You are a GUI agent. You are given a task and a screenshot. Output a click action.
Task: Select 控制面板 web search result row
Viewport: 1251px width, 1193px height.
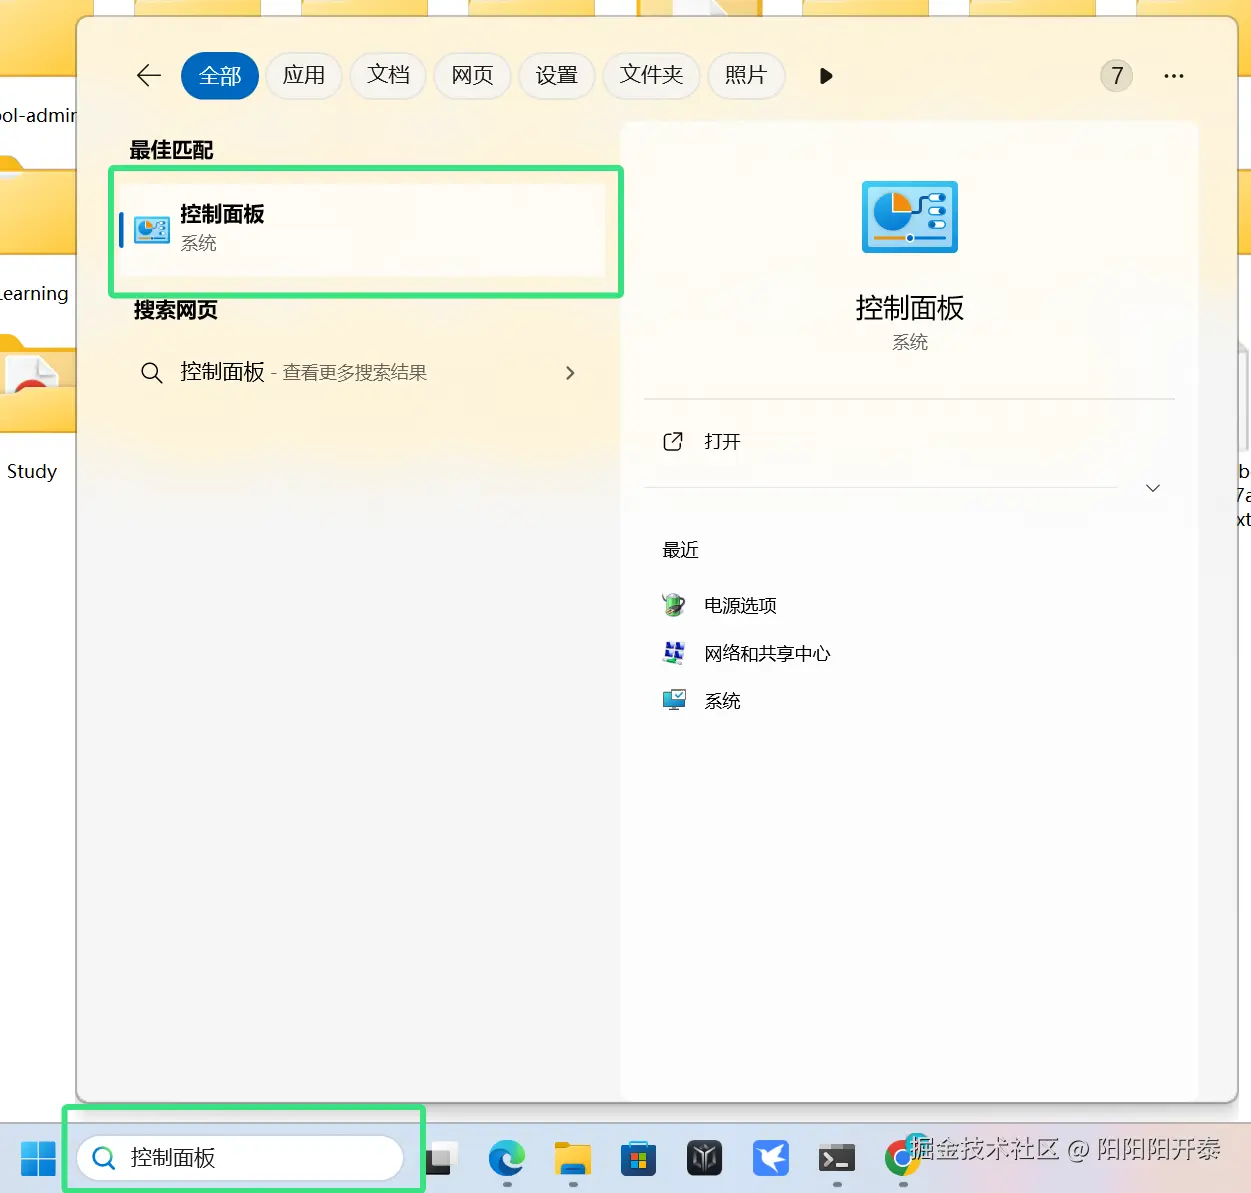click(x=362, y=373)
